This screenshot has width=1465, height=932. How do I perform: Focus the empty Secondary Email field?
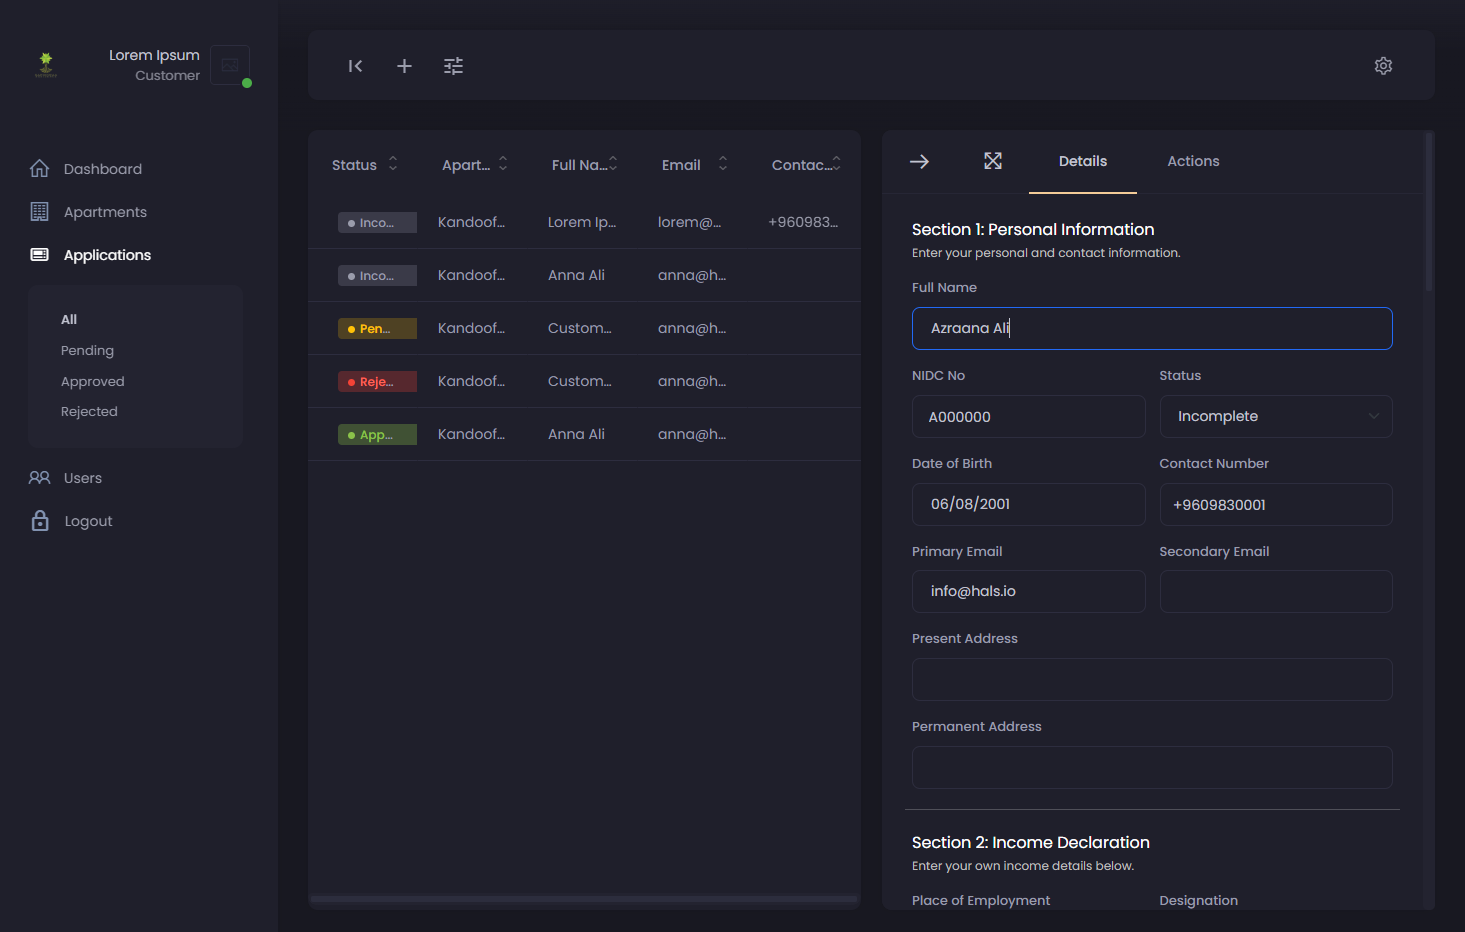click(1276, 591)
